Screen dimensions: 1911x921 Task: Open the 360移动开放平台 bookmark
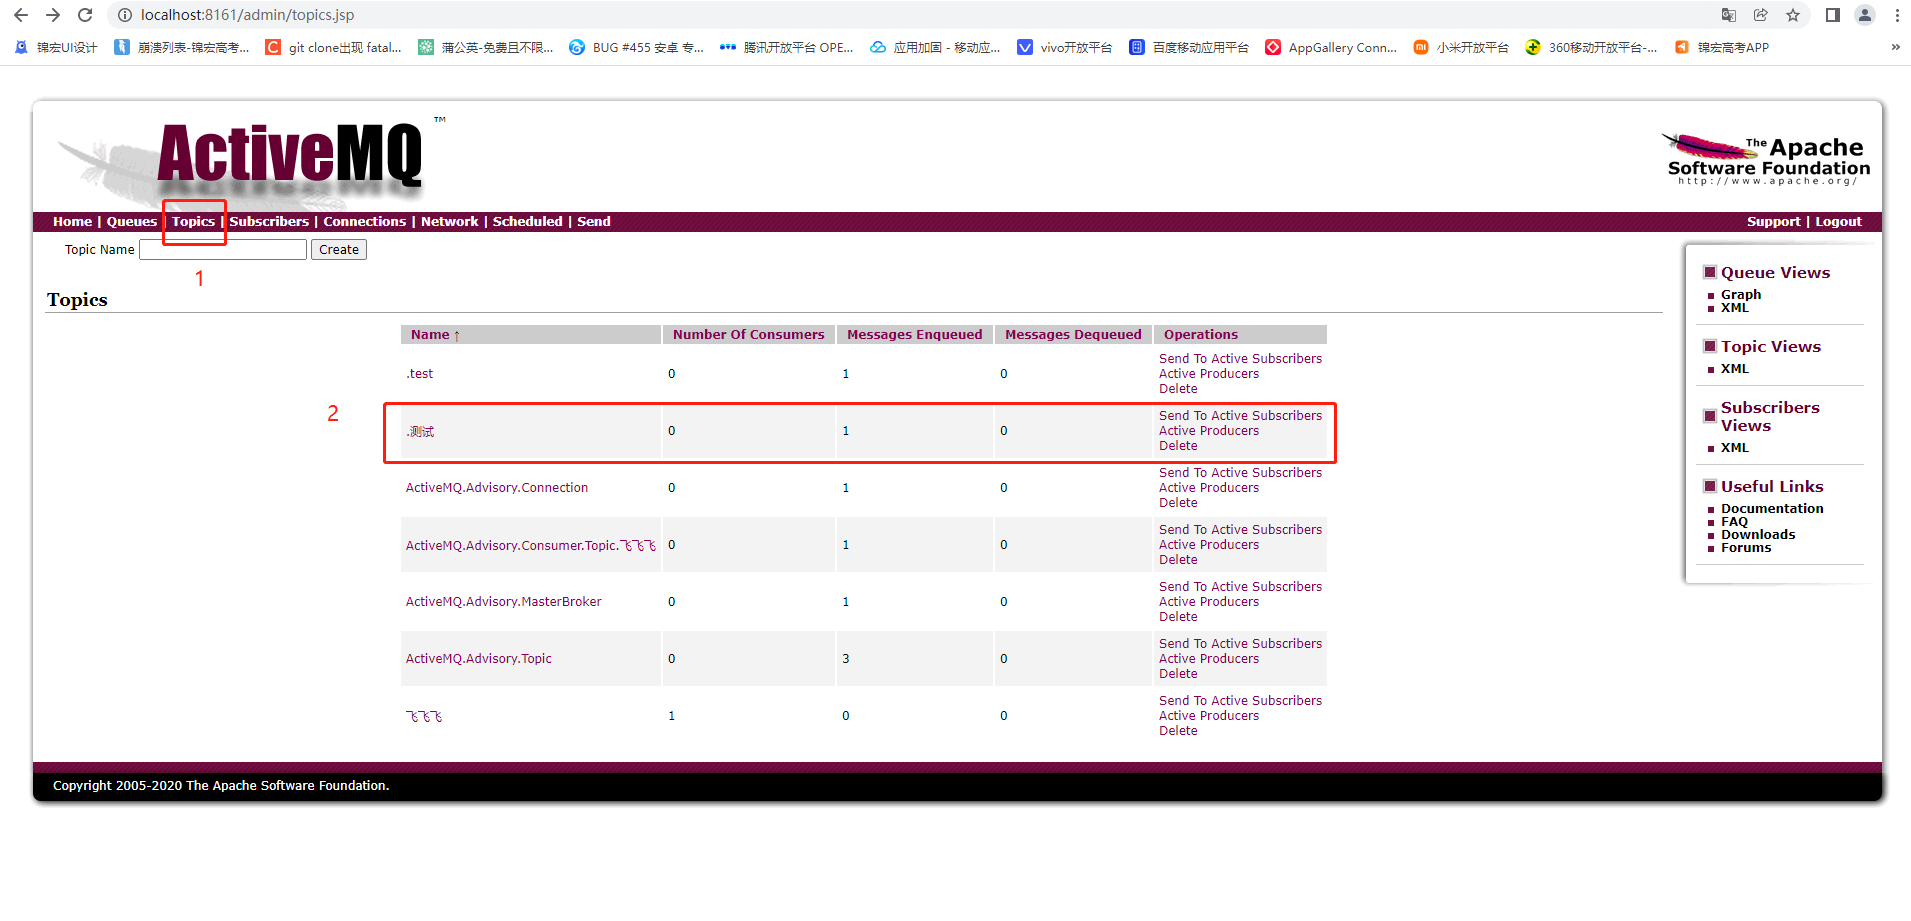point(1591,47)
